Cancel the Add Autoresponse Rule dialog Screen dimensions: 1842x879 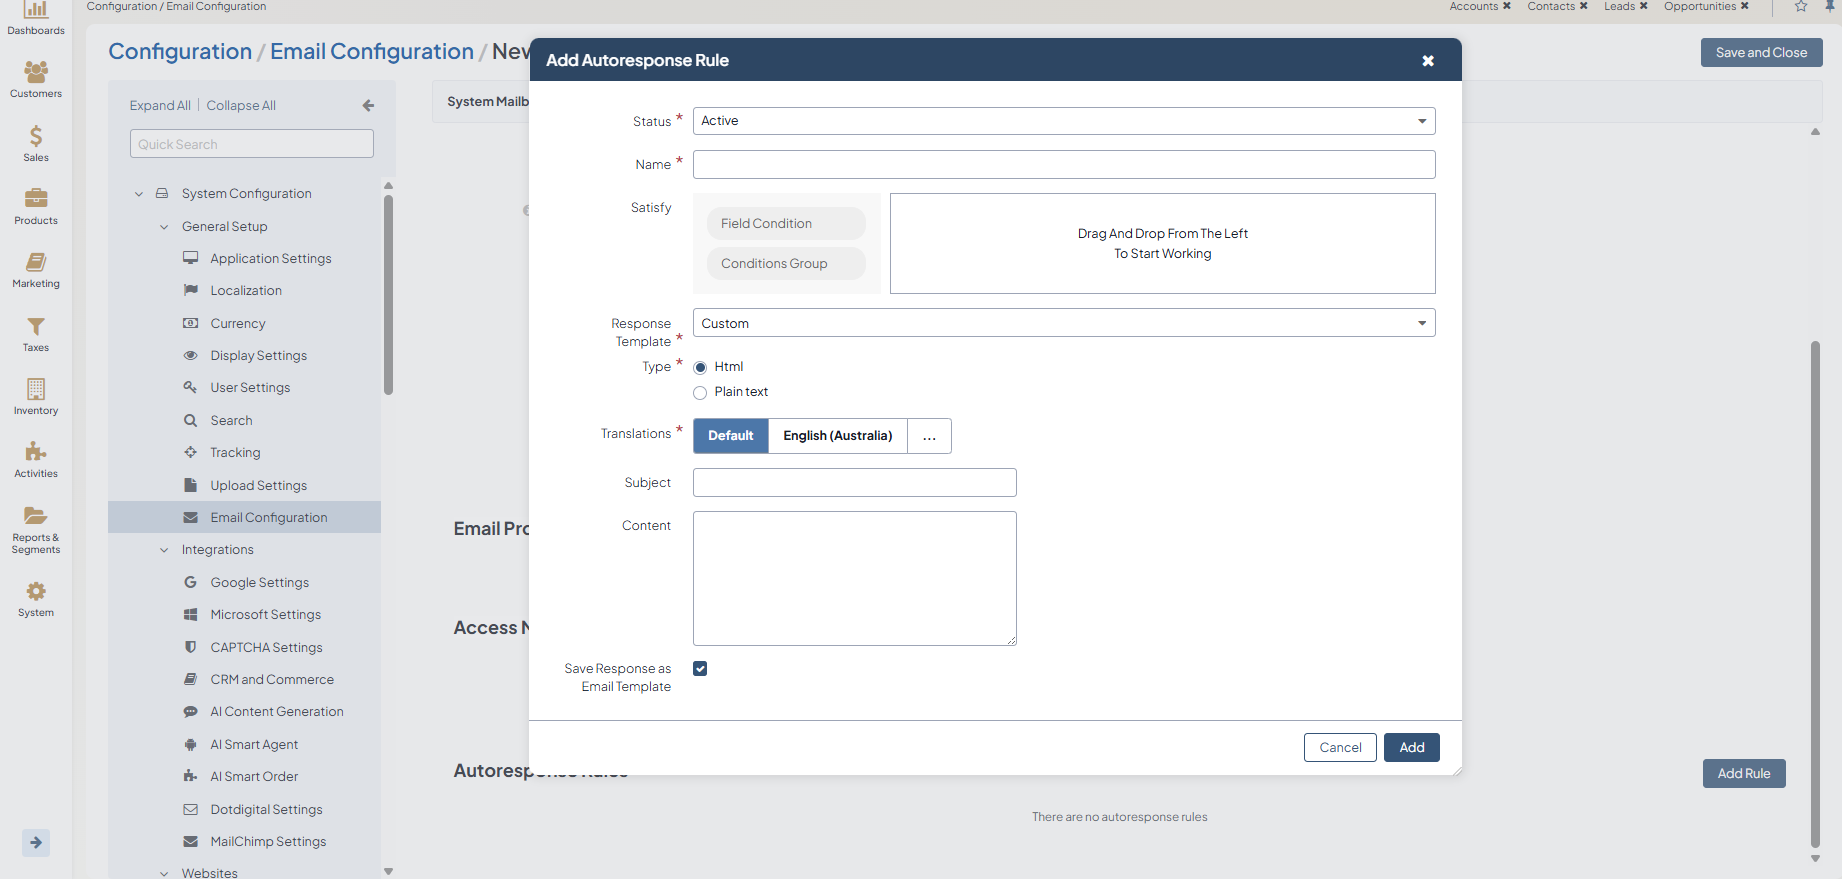(1339, 748)
